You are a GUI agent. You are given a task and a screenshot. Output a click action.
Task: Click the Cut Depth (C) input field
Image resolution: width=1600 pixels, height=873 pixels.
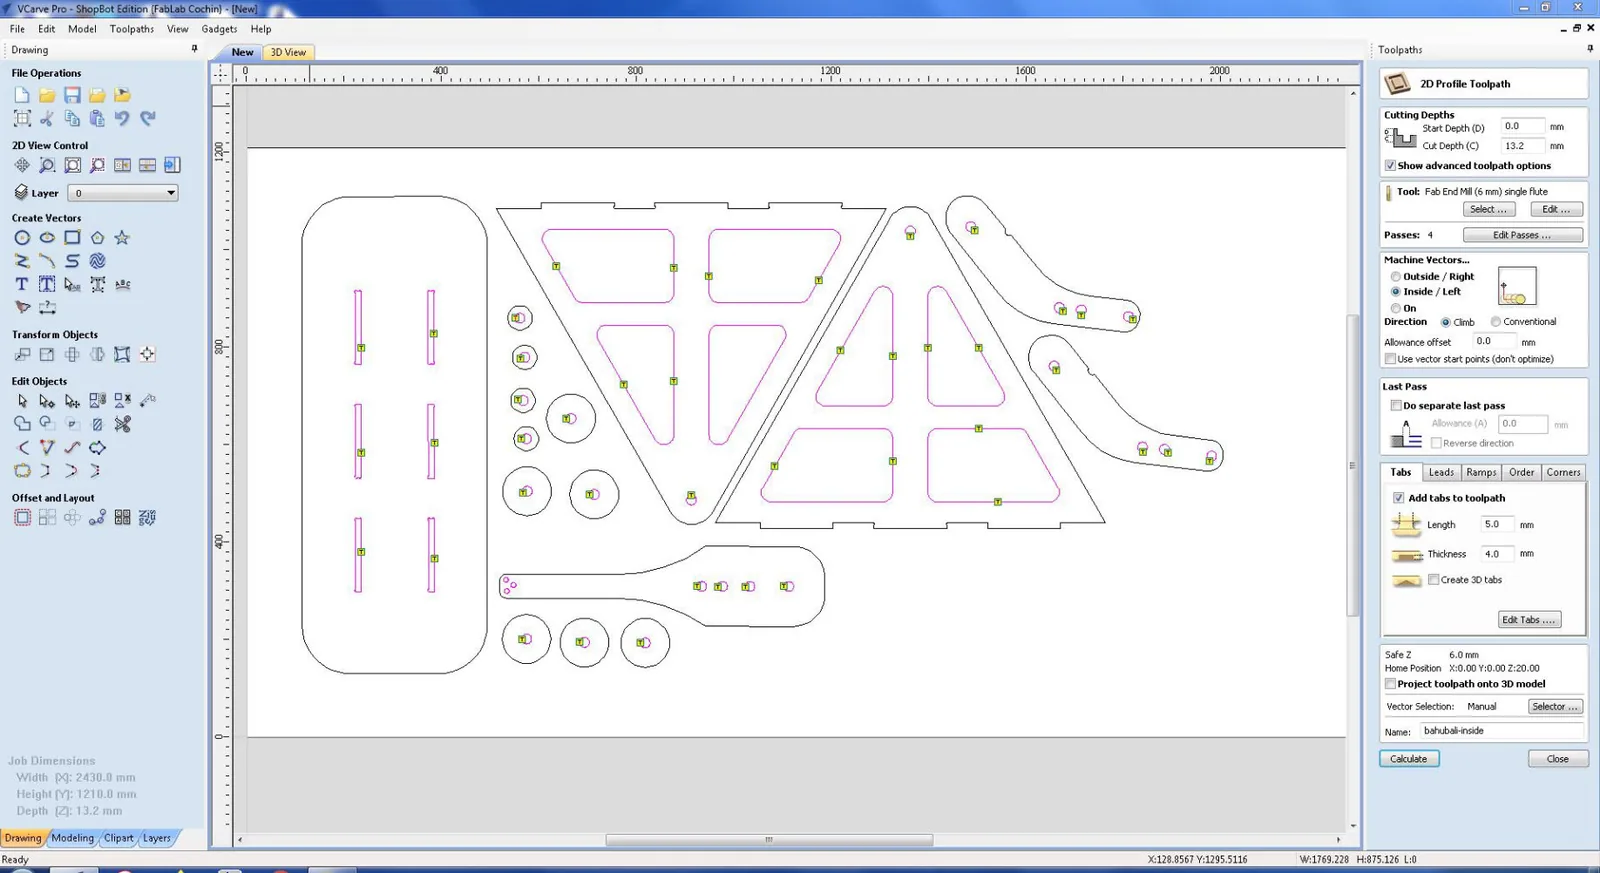pos(1522,146)
